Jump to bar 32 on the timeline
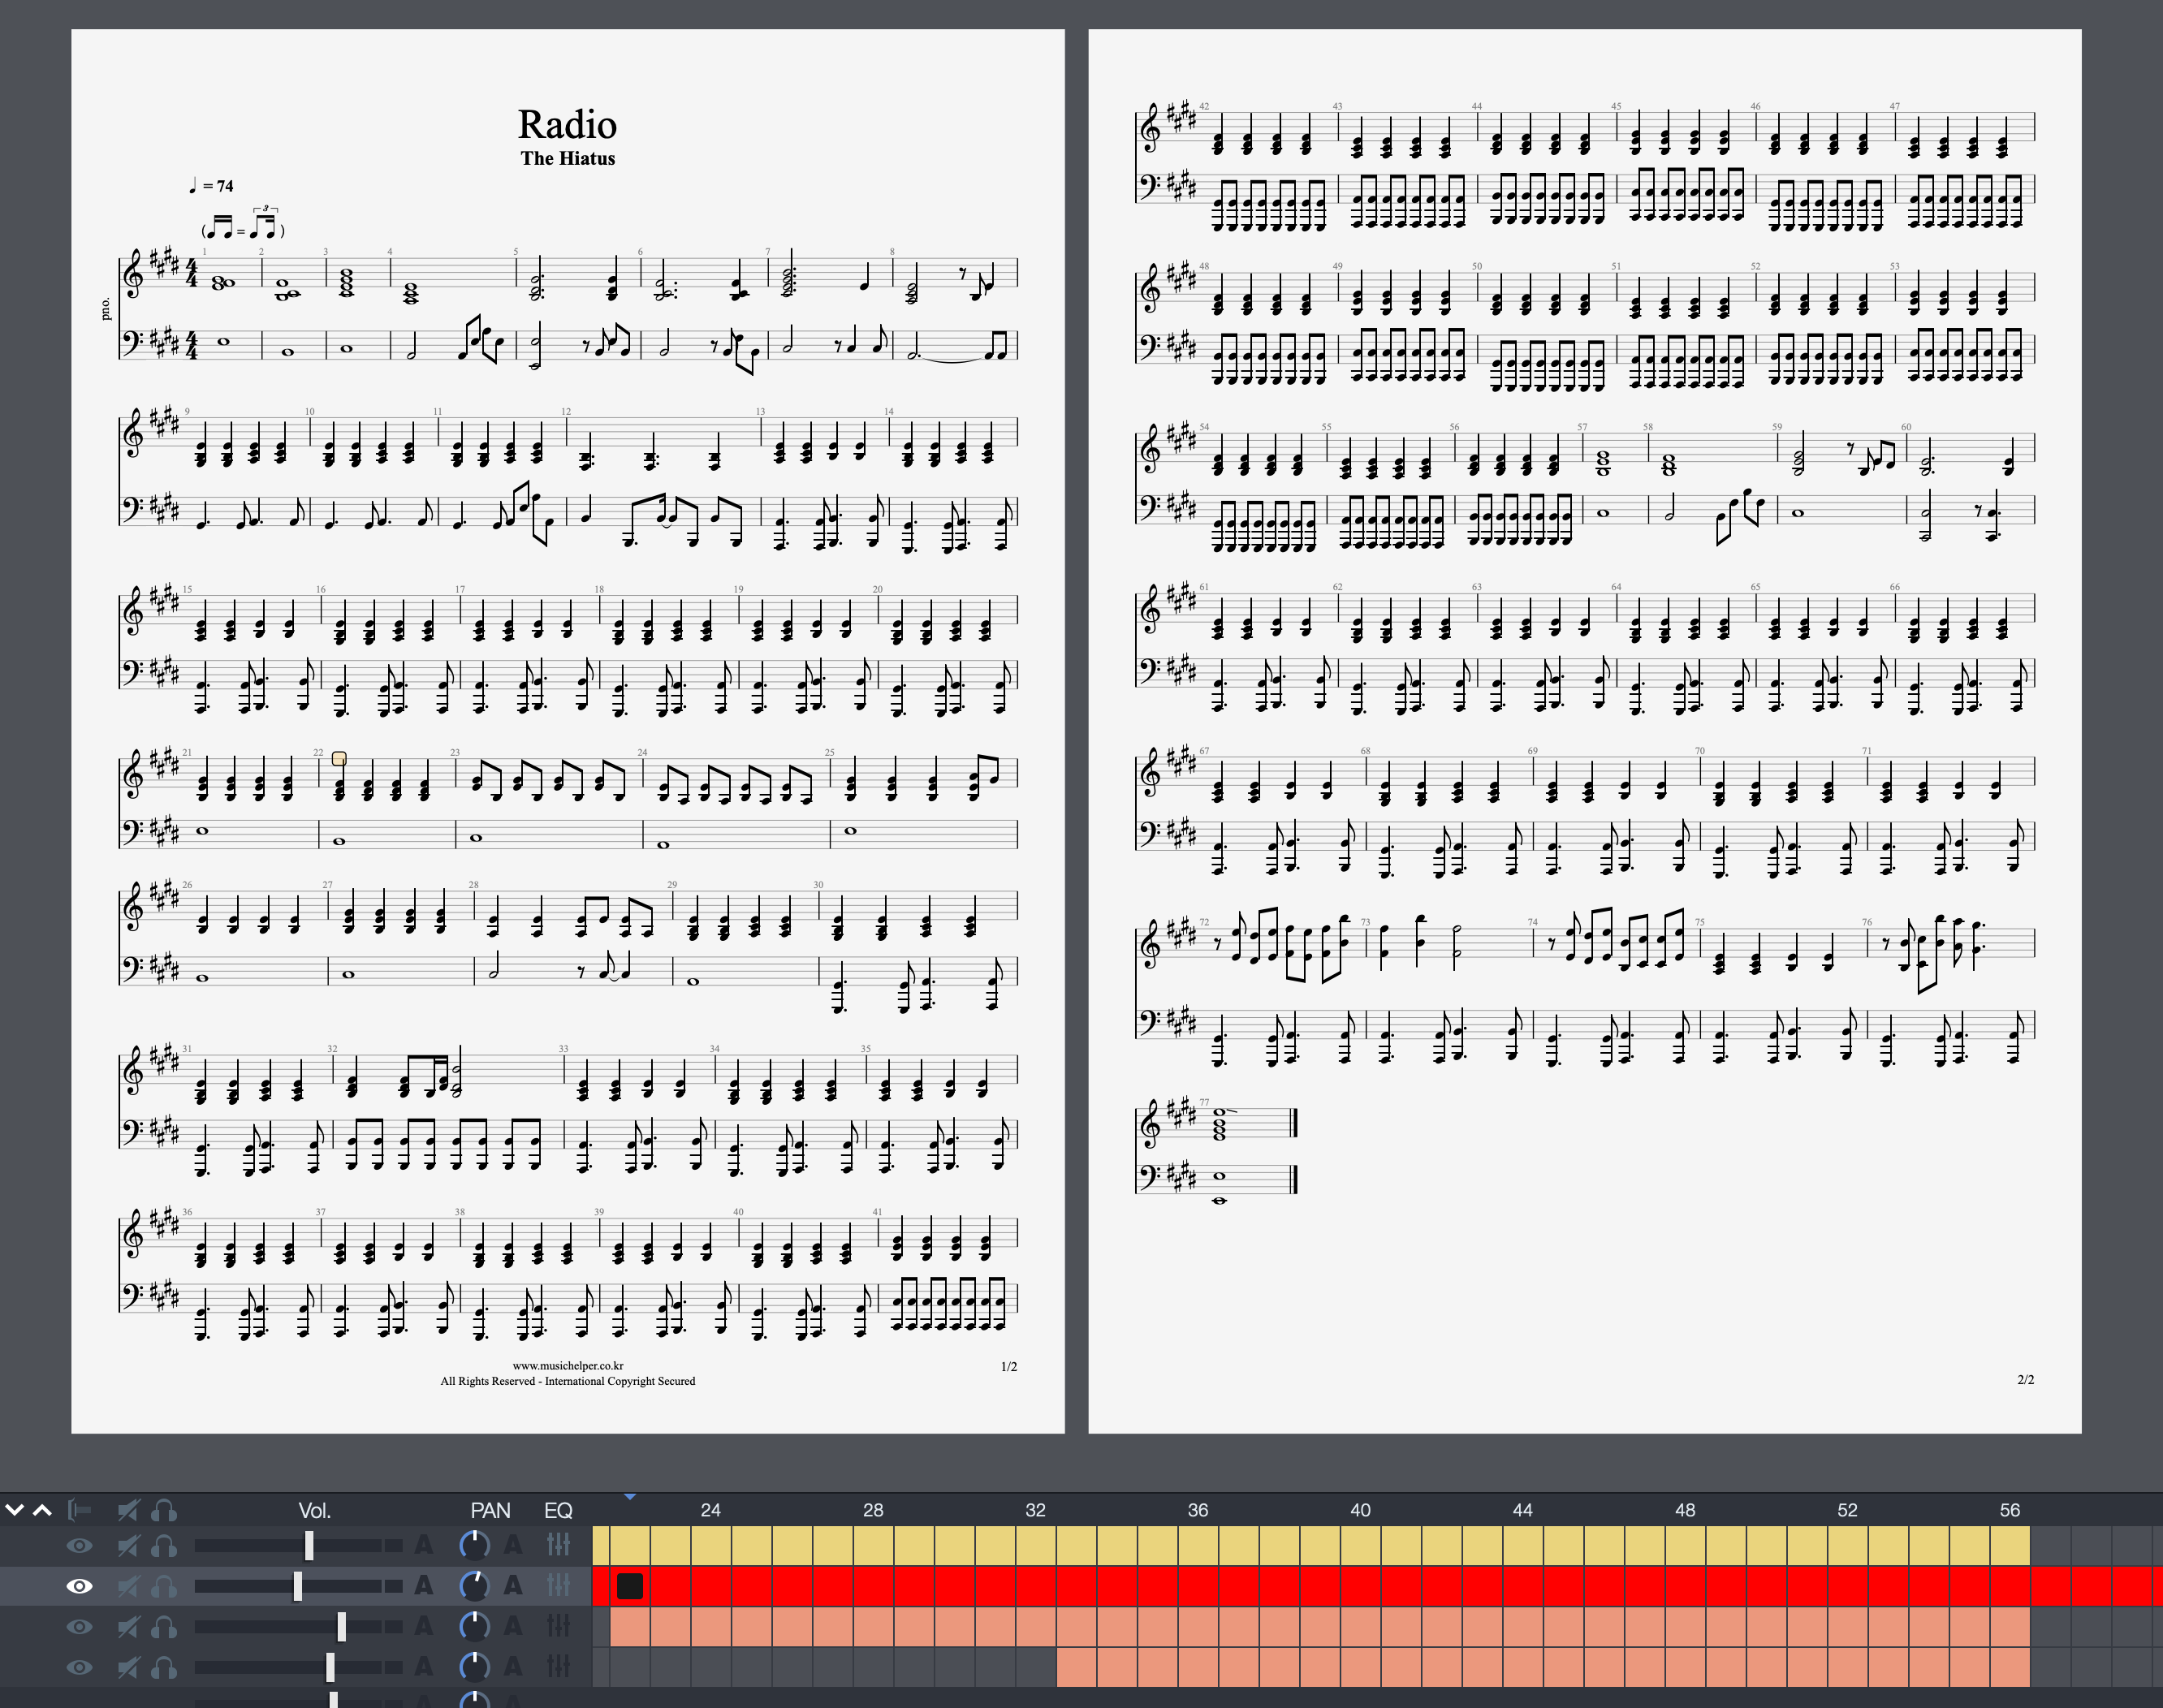This screenshot has width=2163, height=1708. click(1035, 1510)
